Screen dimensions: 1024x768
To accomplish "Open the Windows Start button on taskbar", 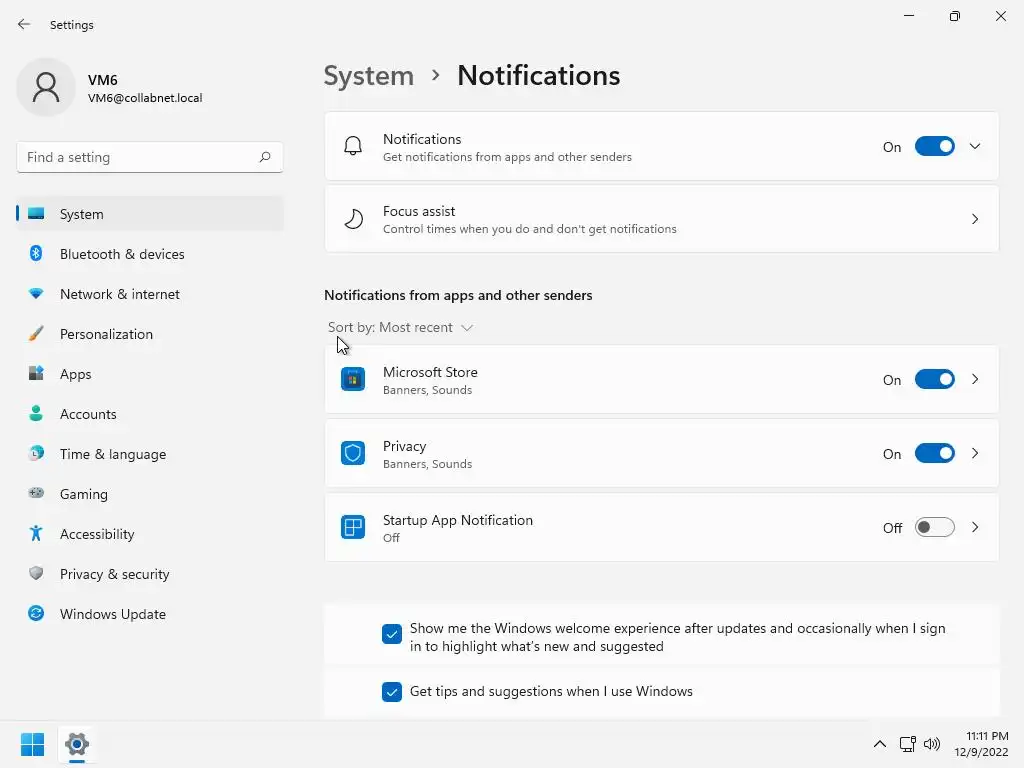I will coord(32,744).
